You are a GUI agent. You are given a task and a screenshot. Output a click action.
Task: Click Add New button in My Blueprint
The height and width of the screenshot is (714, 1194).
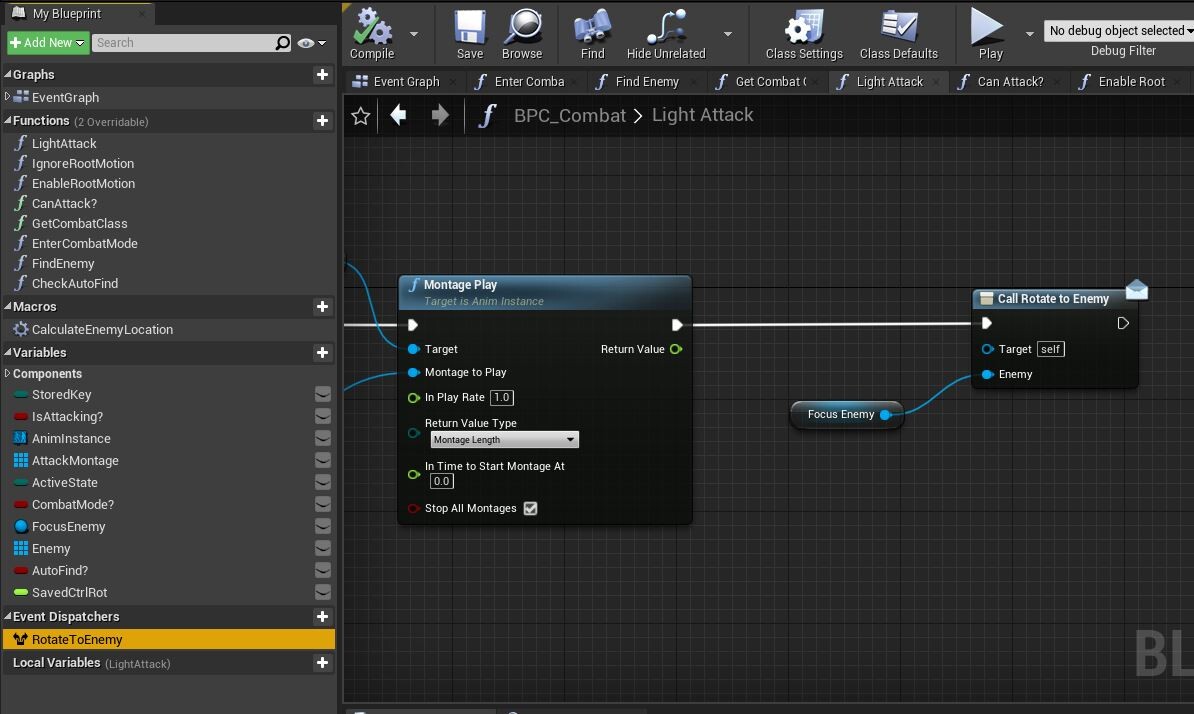pos(47,43)
